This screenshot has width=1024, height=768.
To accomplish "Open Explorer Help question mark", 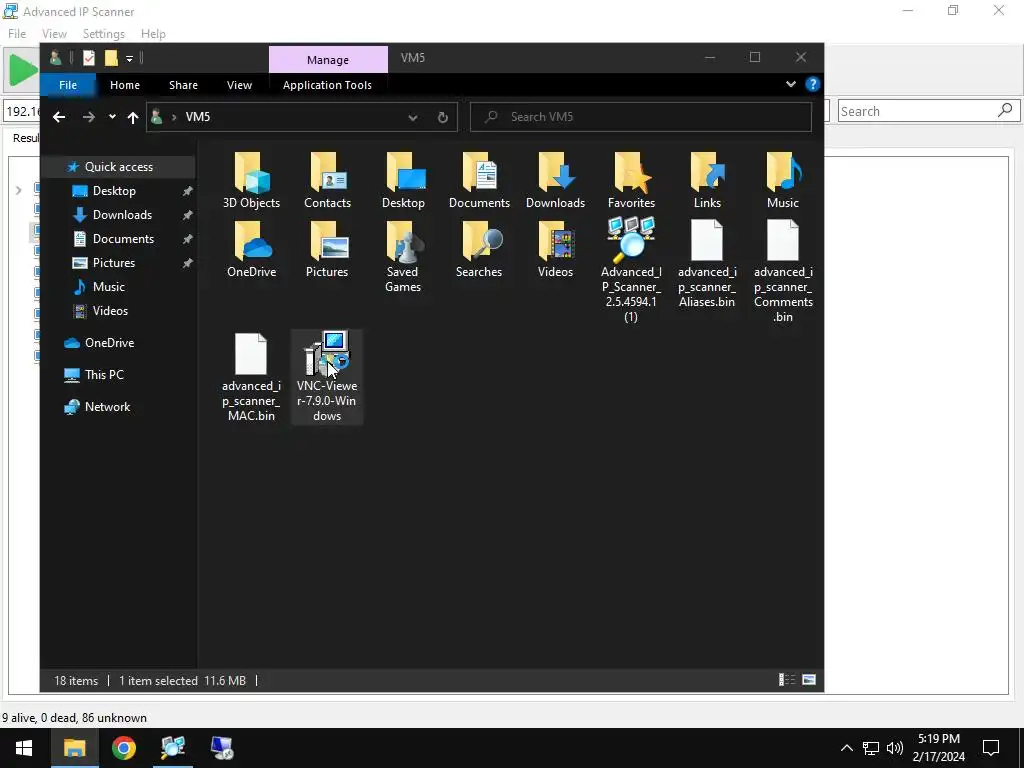I will click(x=812, y=84).
